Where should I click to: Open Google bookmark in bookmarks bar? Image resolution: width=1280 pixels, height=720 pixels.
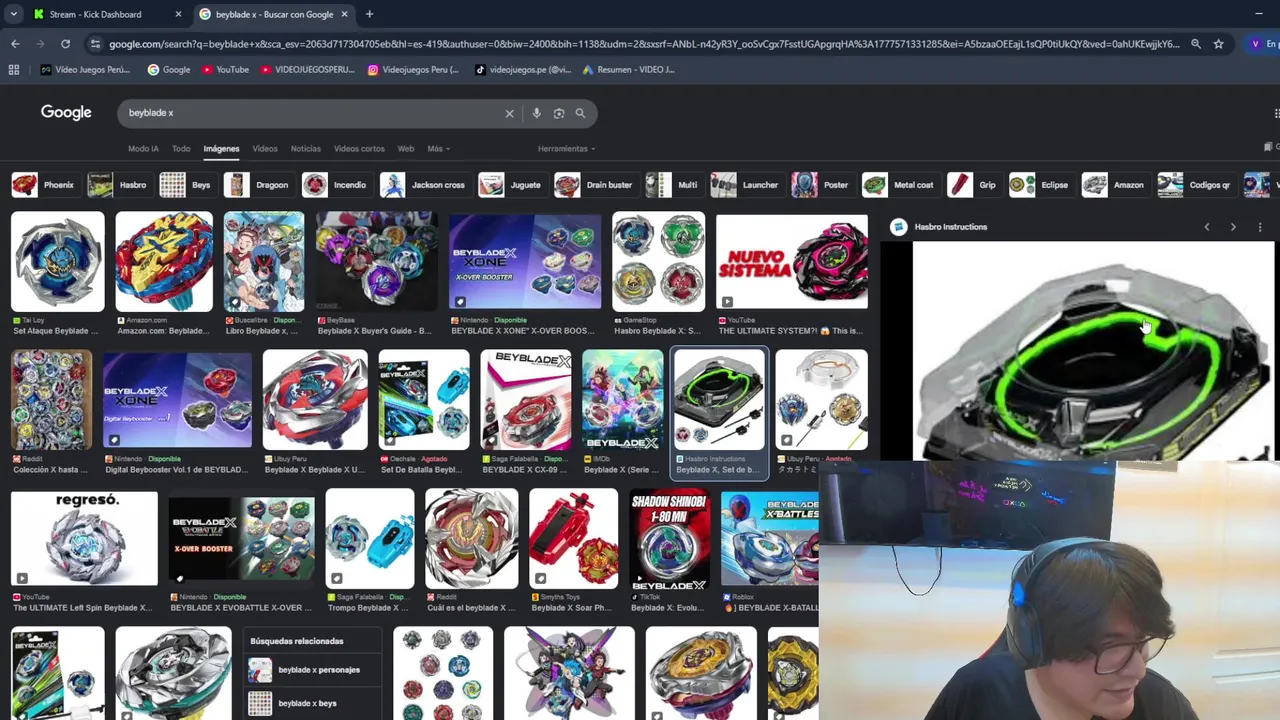pos(169,70)
